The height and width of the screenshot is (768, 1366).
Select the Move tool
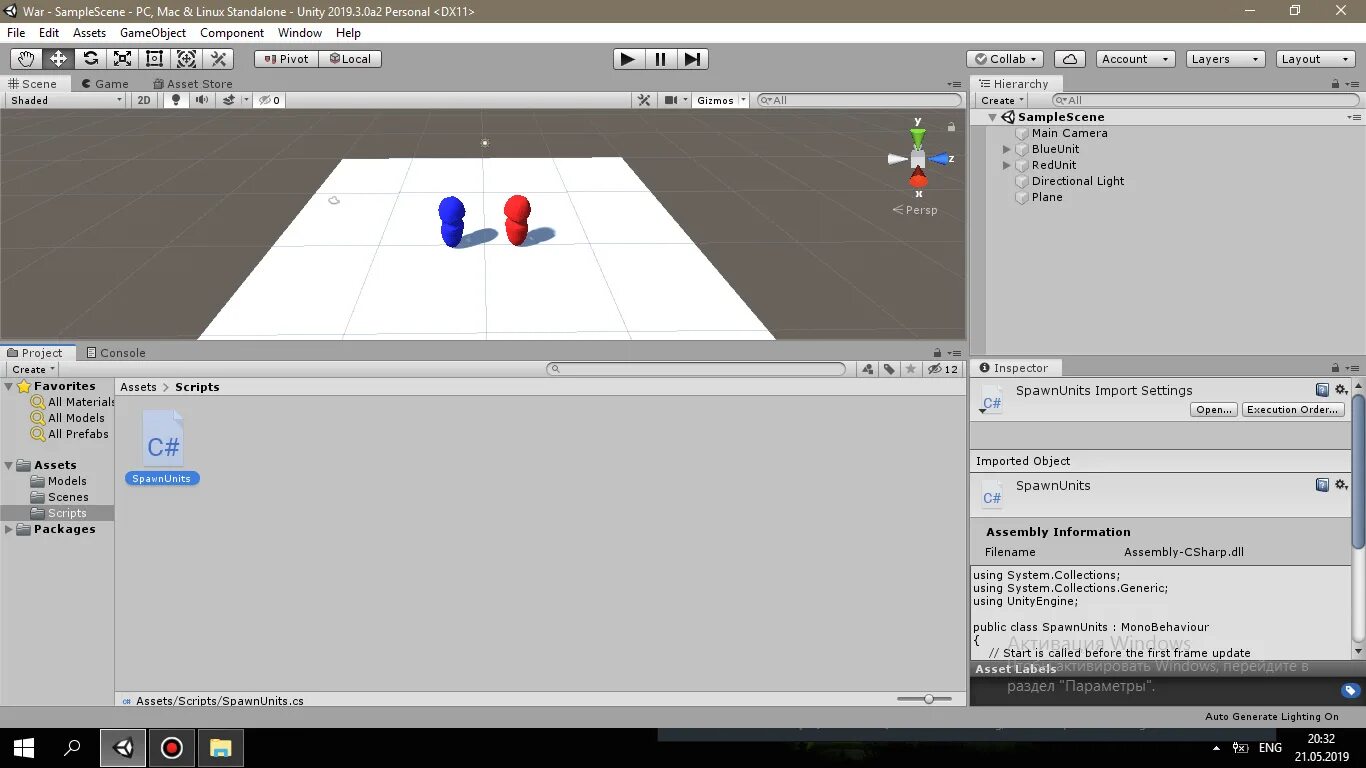pyautogui.click(x=58, y=59)
